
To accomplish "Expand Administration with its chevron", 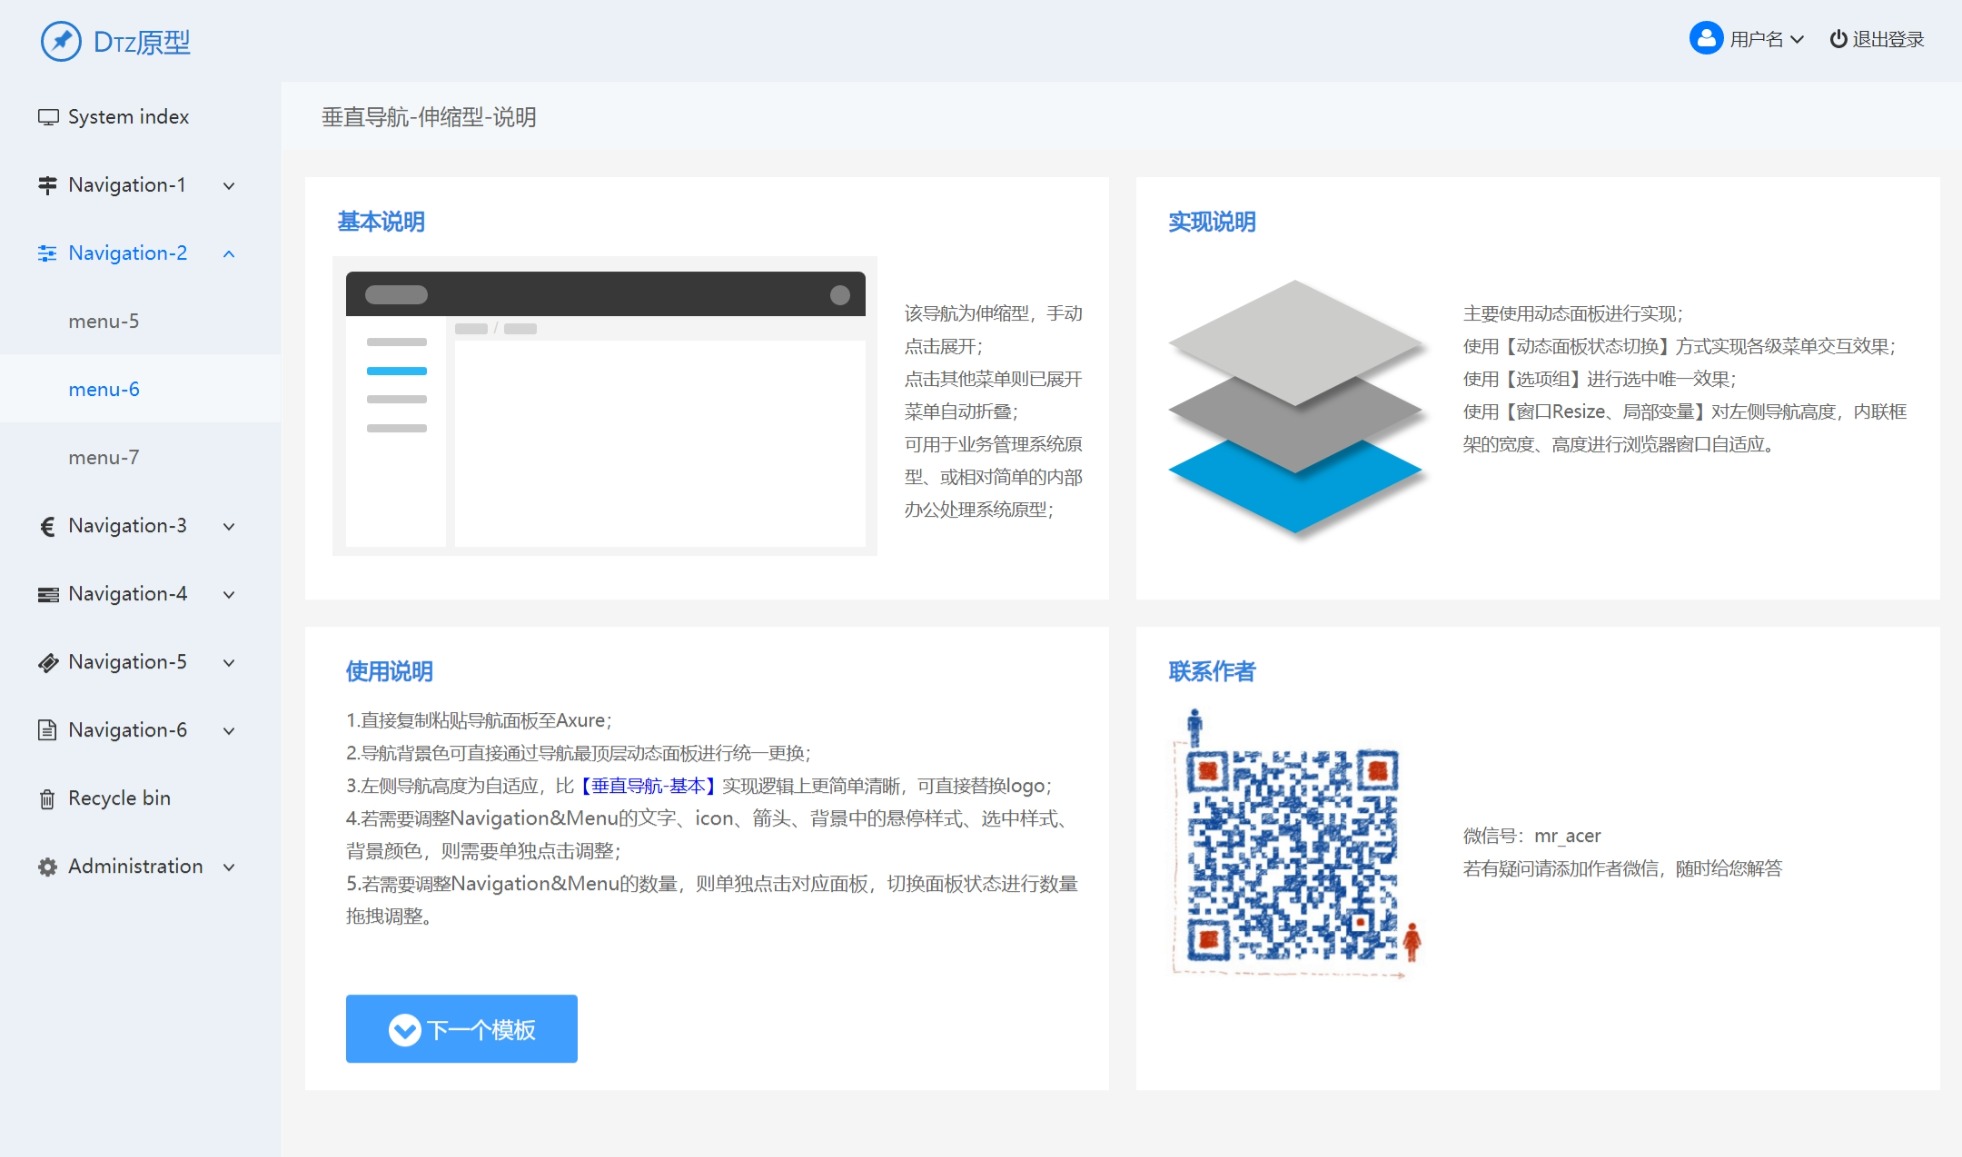I will tap(229, 868).
